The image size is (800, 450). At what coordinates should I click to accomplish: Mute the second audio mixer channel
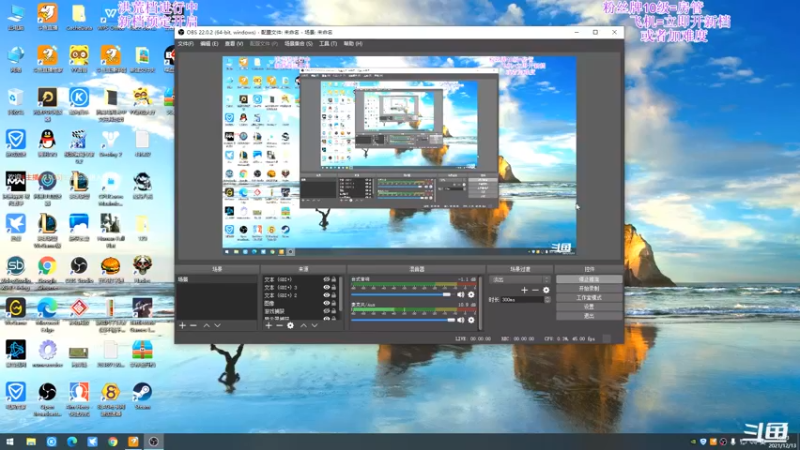coord(461,320)
